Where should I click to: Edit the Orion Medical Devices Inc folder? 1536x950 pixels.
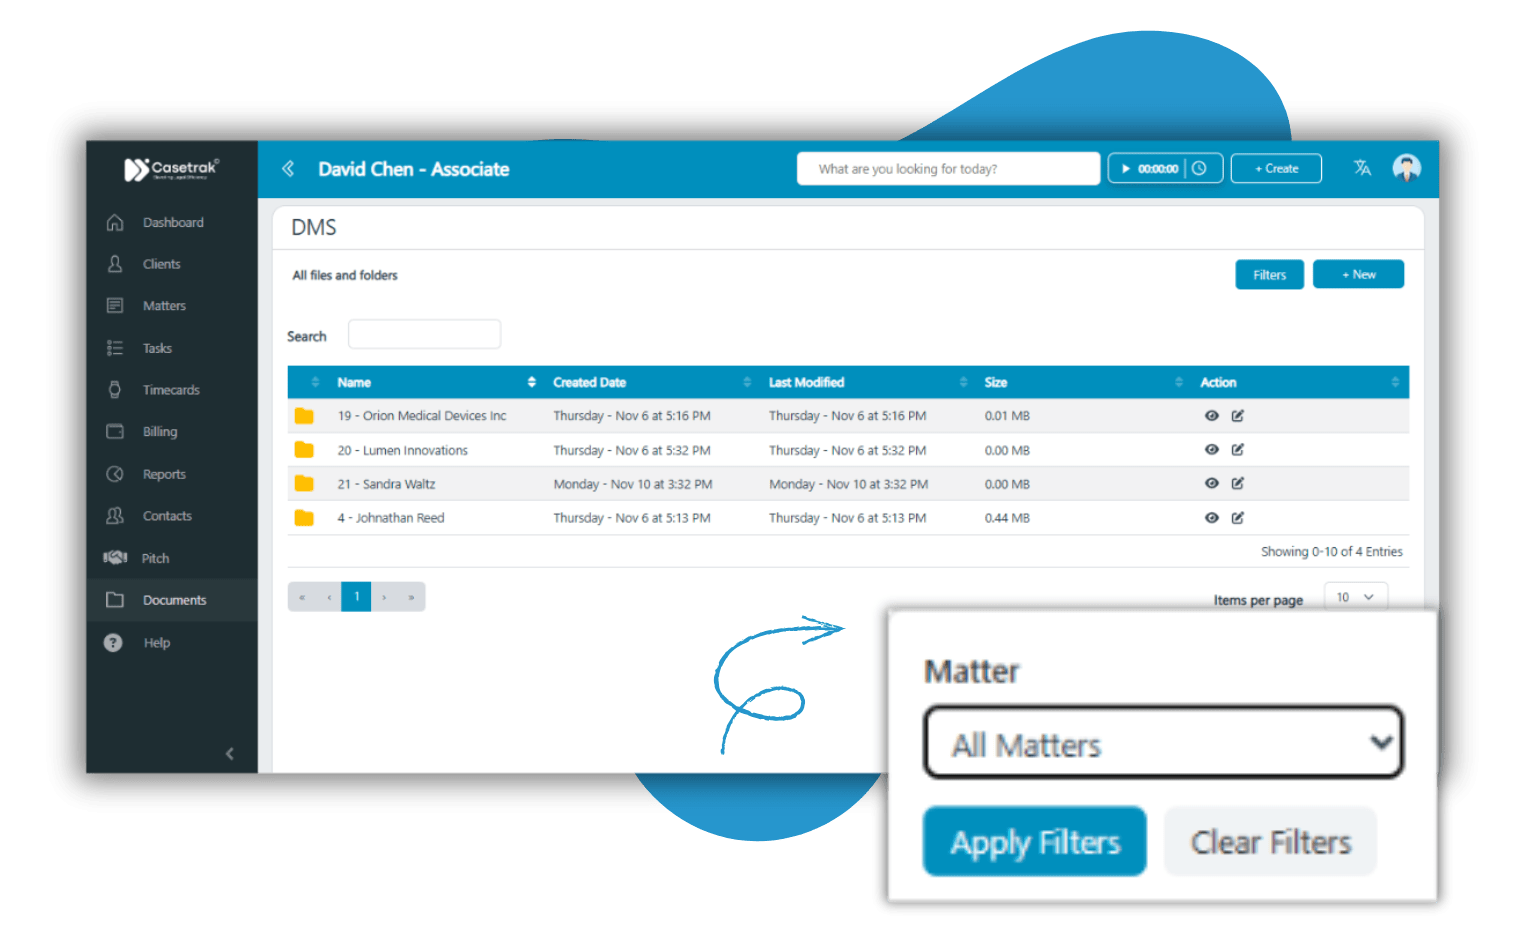[1237, 416]
